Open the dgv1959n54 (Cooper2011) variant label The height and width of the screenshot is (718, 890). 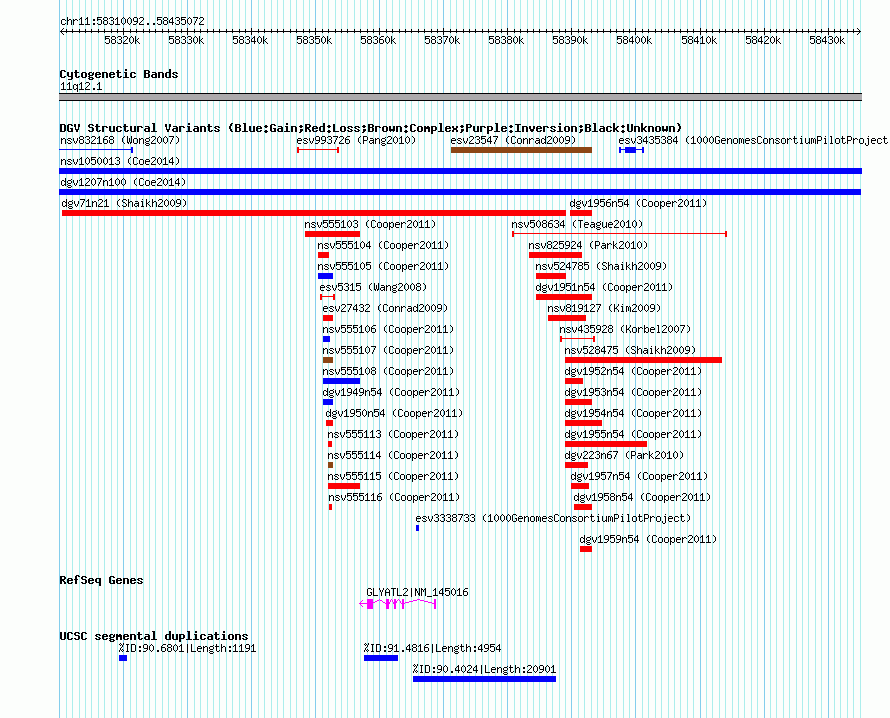tap(648, 539)
